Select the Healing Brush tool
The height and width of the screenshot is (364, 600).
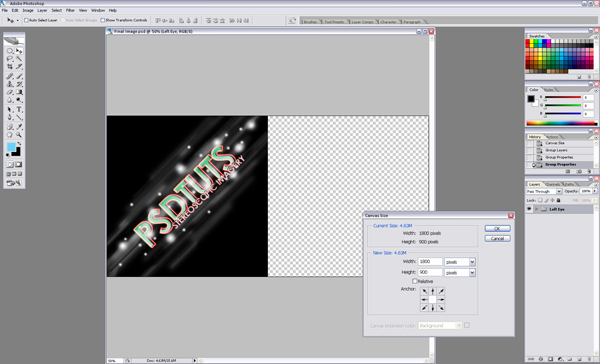[x=10, y=76]
